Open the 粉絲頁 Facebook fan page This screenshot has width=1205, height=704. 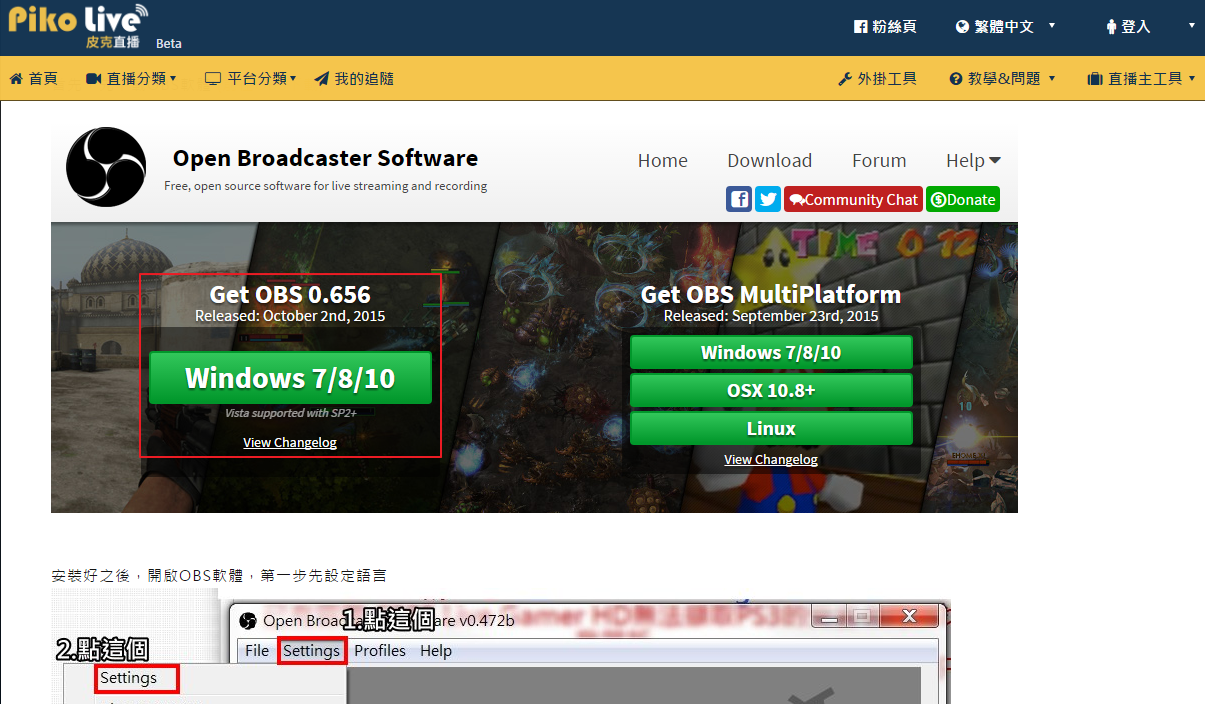[885, 27]
